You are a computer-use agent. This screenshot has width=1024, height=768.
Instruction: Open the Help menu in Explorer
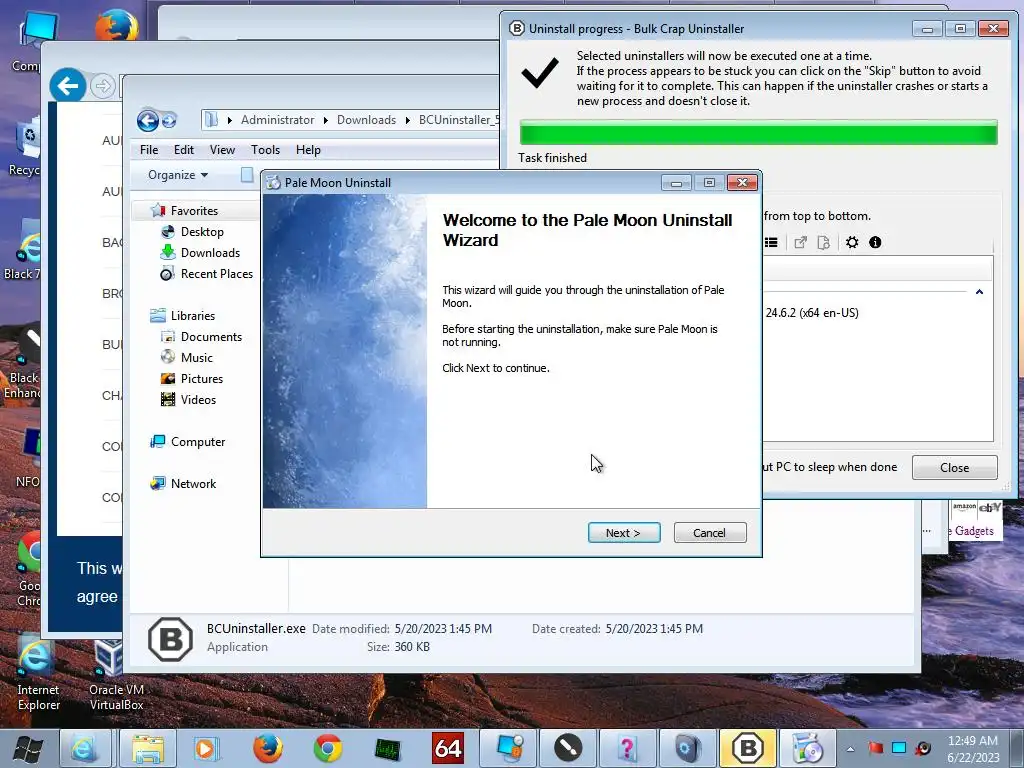308,150
